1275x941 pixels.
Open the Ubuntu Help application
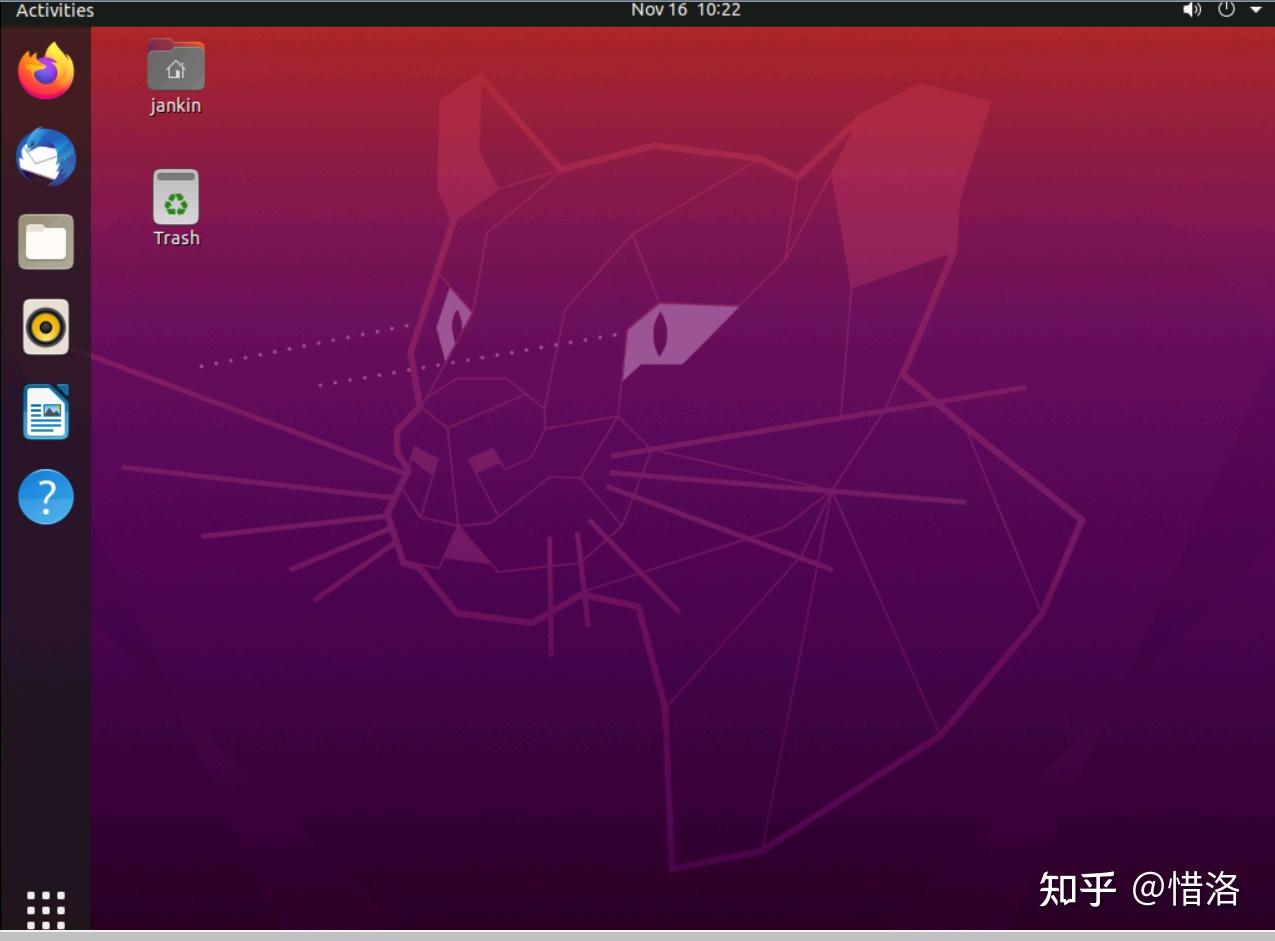(45, 496)
